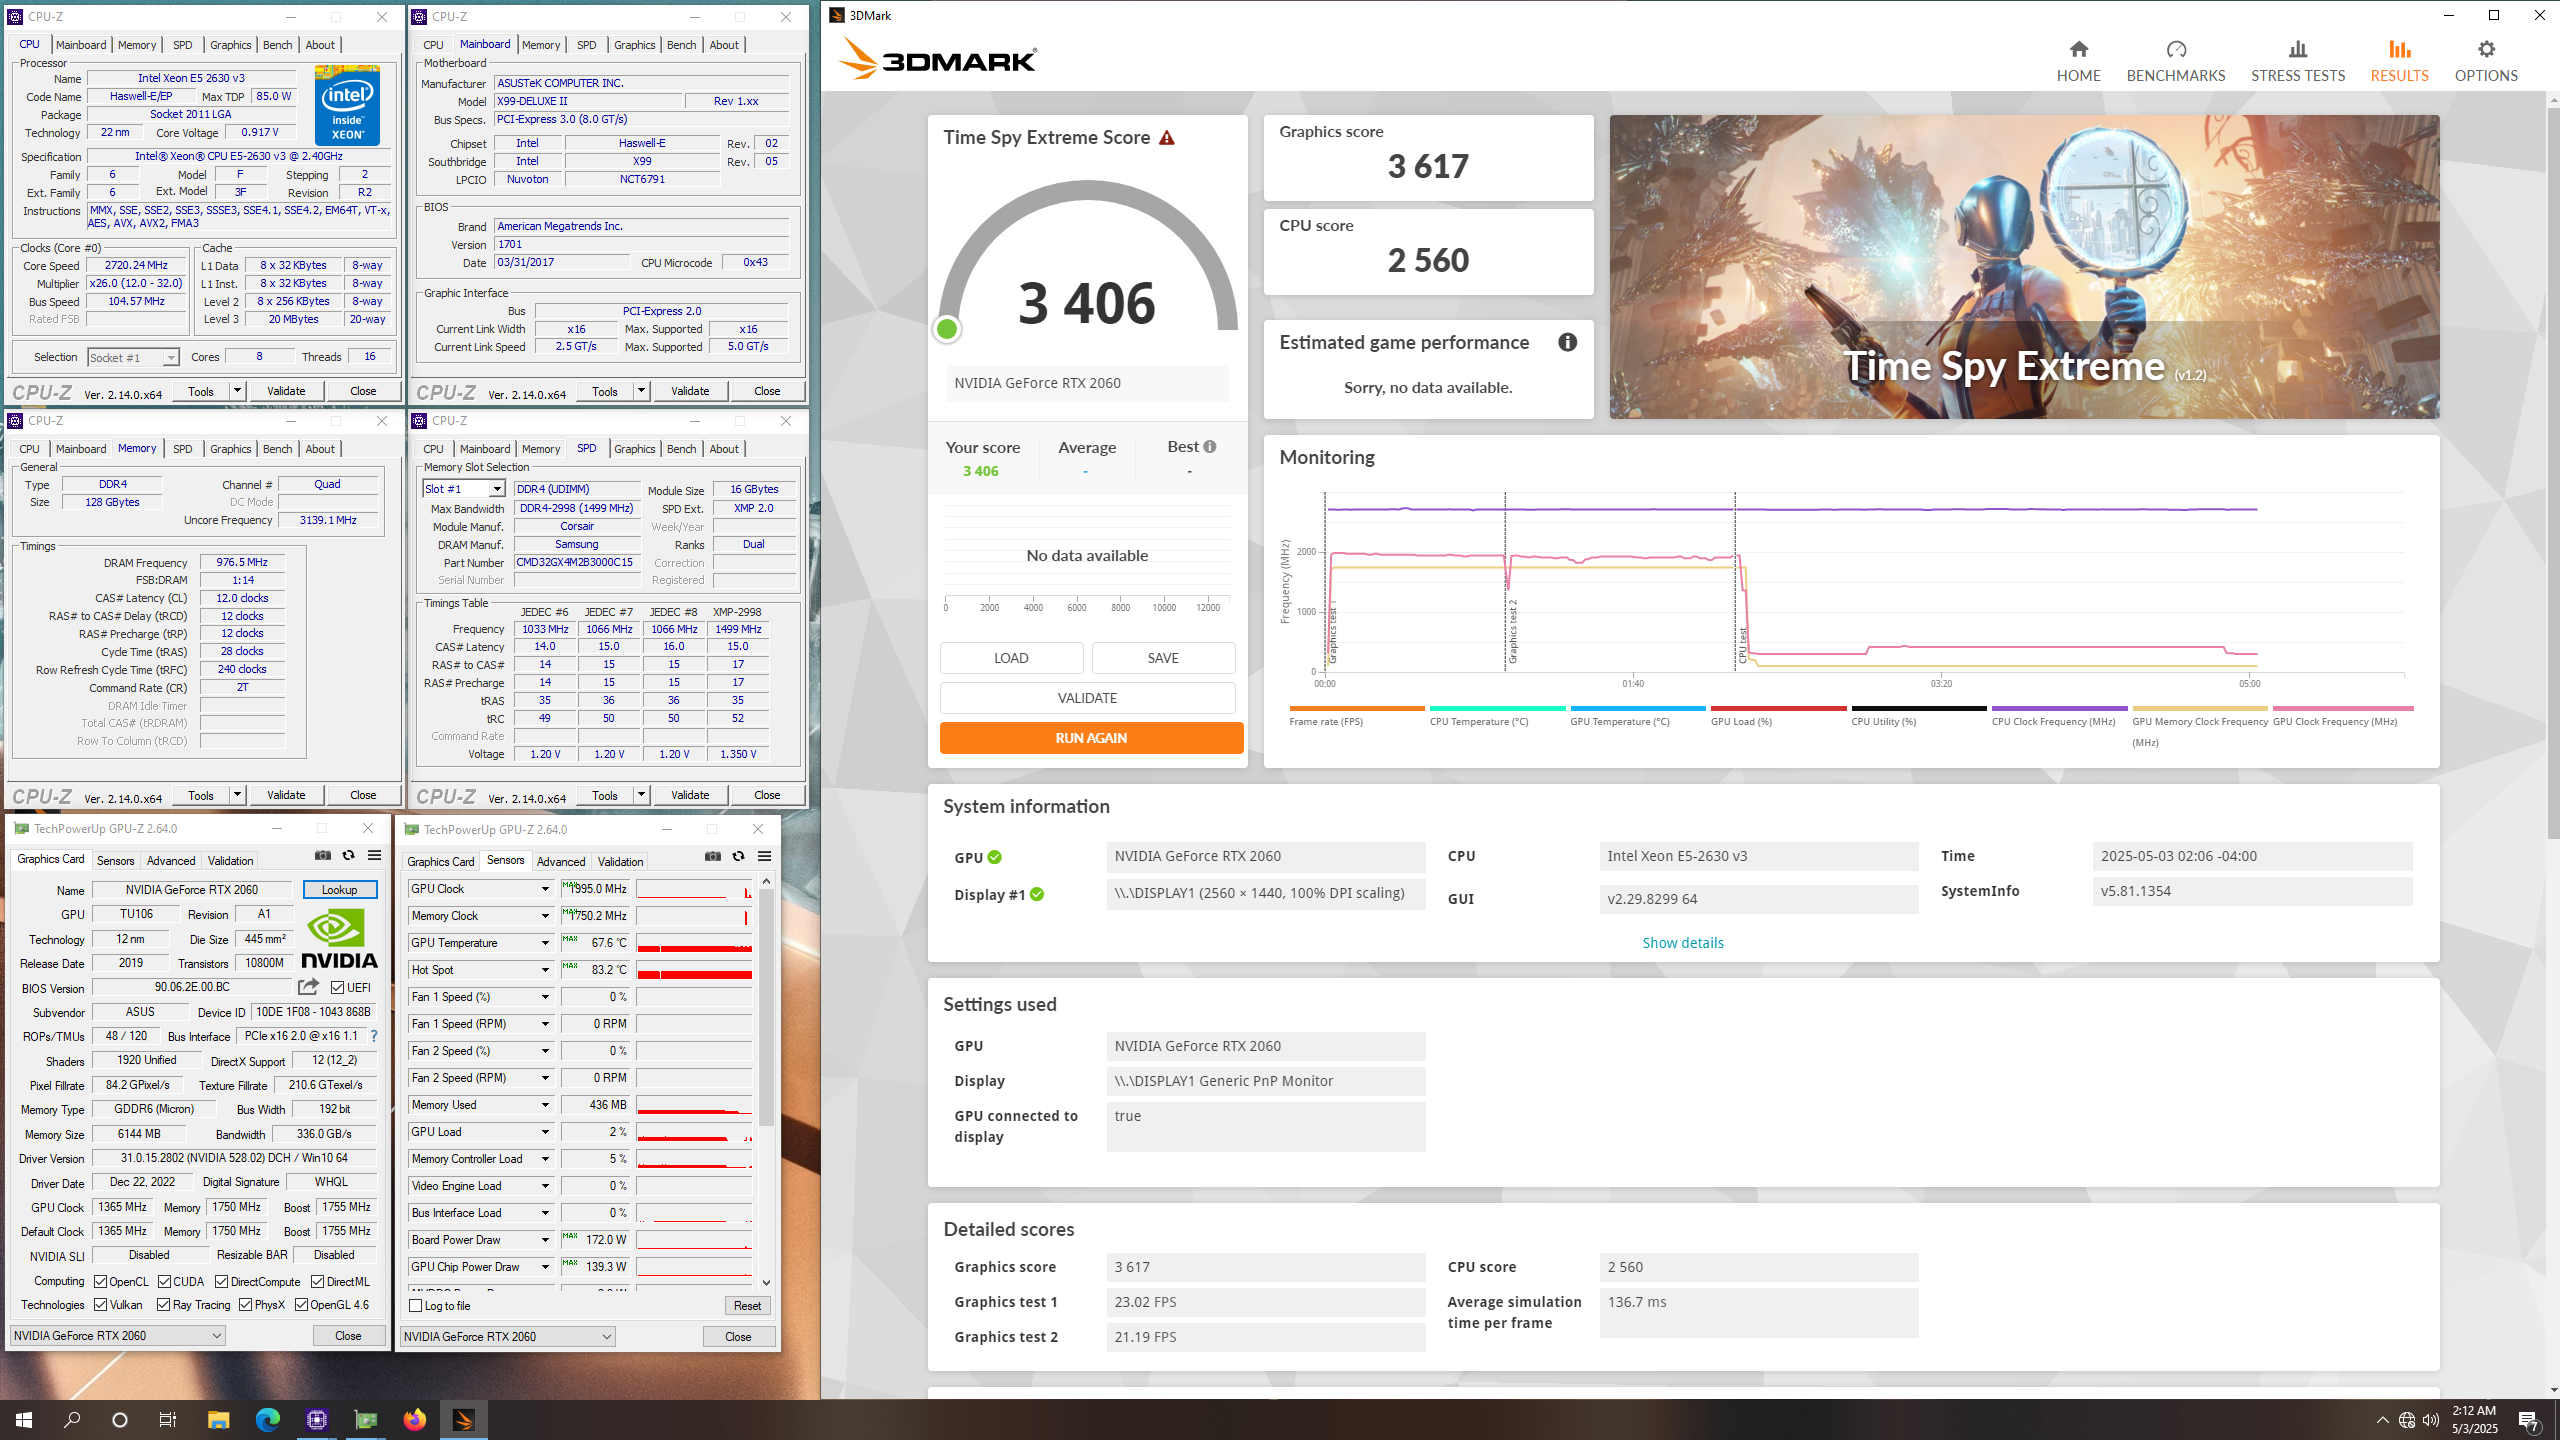The width and height of the screenshot is (2560, 1440).
Task: Click the Bus Interface question mark icon
Action: 374,1036
